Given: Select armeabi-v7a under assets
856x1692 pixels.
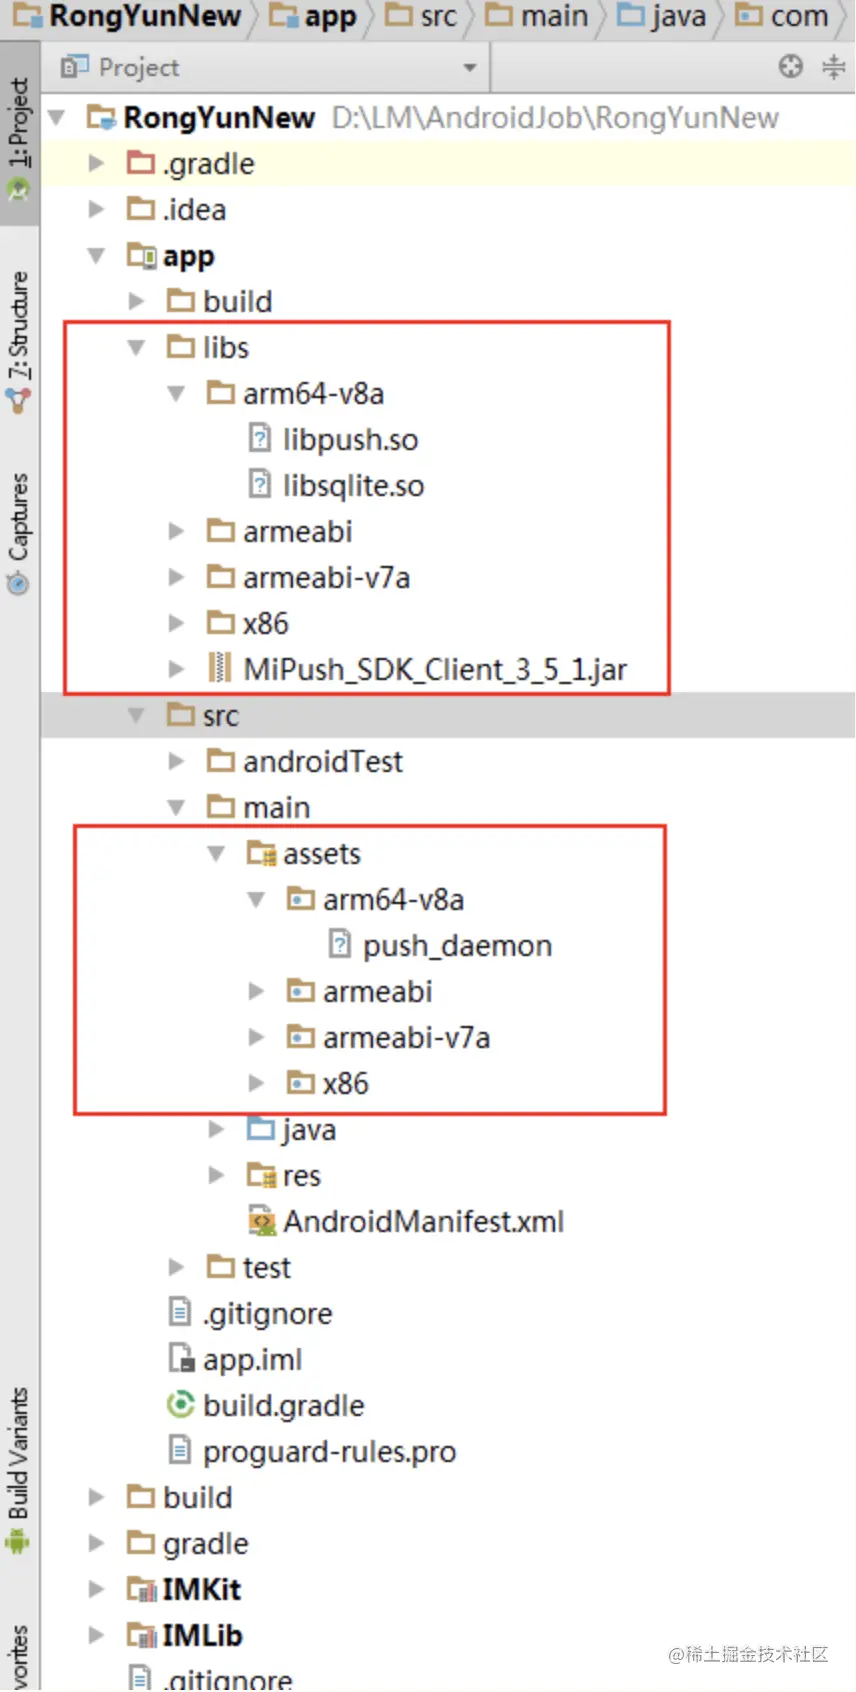Looking at the screenshot, I should coord(406,1038).
